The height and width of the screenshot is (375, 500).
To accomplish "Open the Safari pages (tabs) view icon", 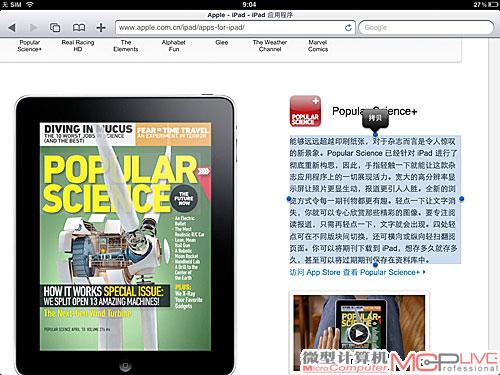I will [55, 27].
